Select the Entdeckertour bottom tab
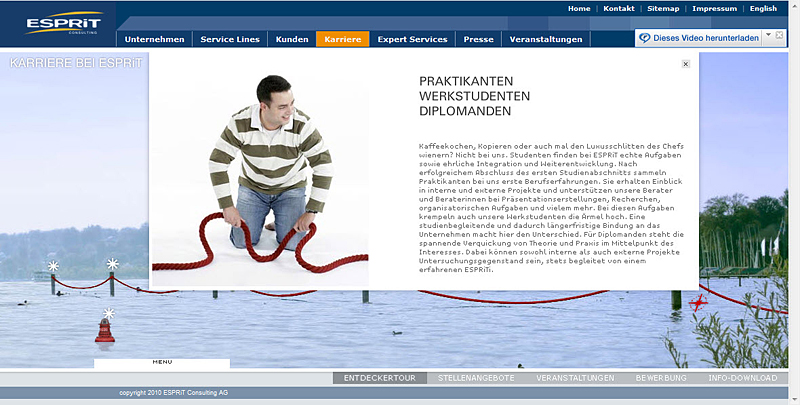 379,378
